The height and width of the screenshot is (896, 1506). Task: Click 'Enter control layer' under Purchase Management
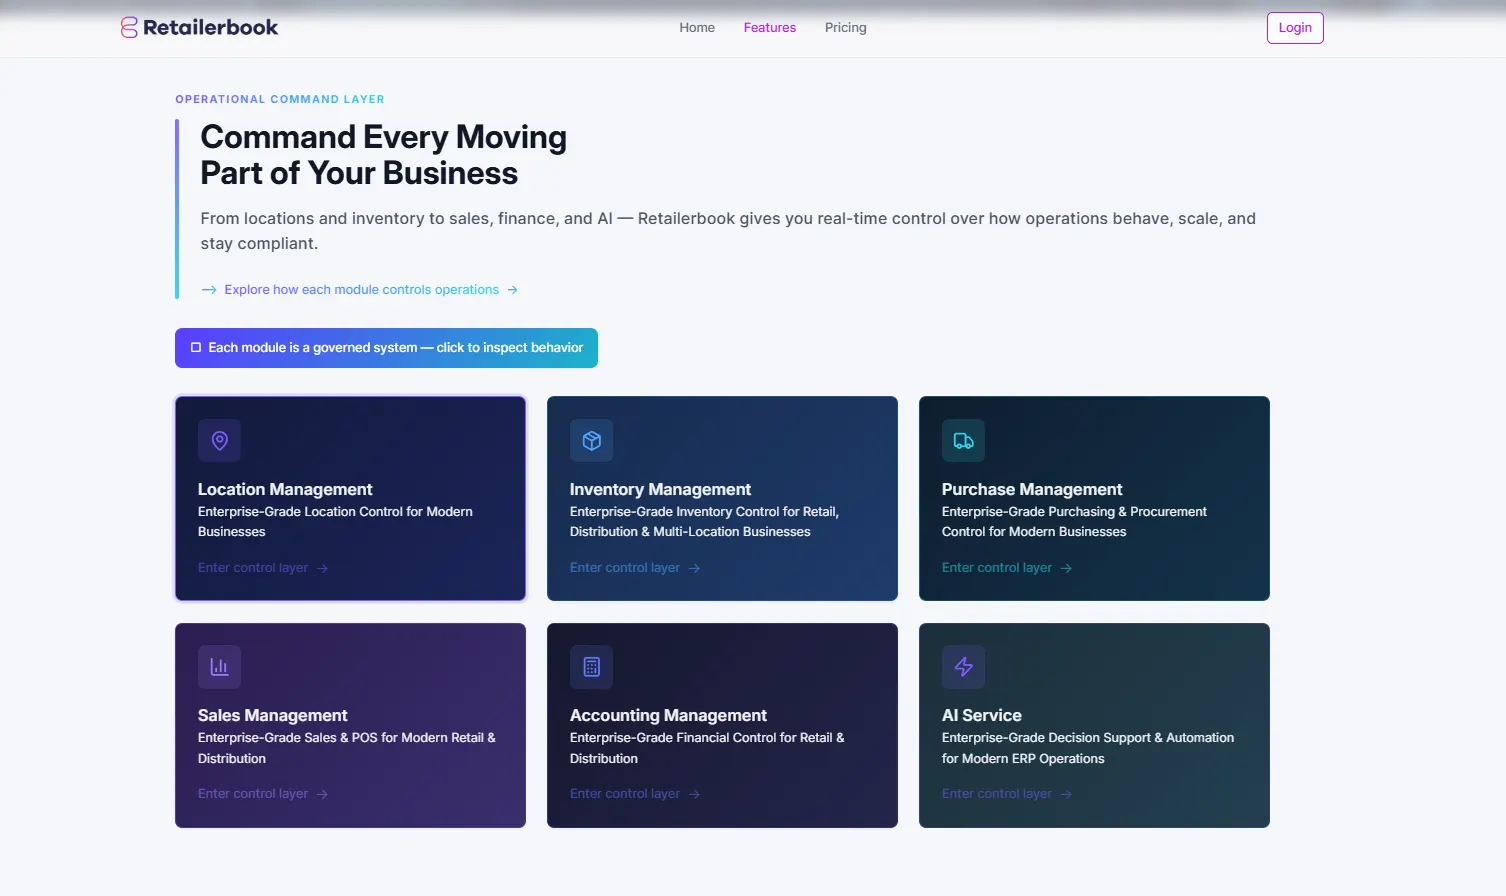[x=997, y=568]
